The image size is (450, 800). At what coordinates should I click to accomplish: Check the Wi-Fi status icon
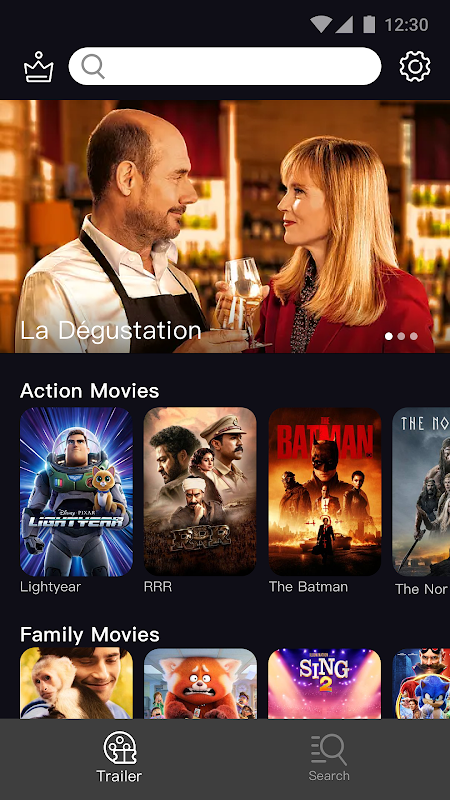coord(320,24)
